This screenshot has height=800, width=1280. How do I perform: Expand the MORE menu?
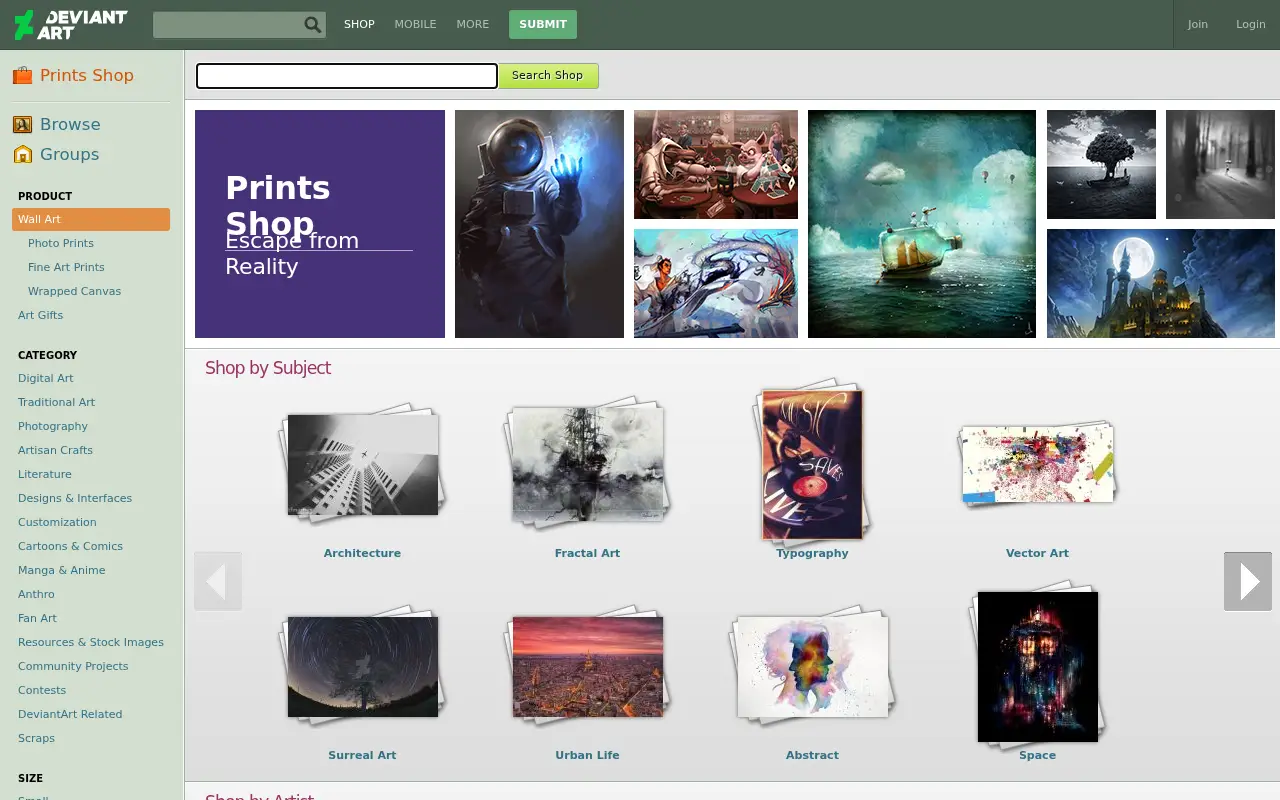[x=473, y=24]
